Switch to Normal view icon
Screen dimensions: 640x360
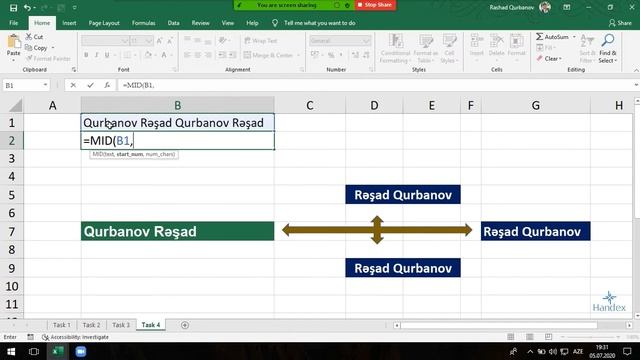tap(511, 337)
